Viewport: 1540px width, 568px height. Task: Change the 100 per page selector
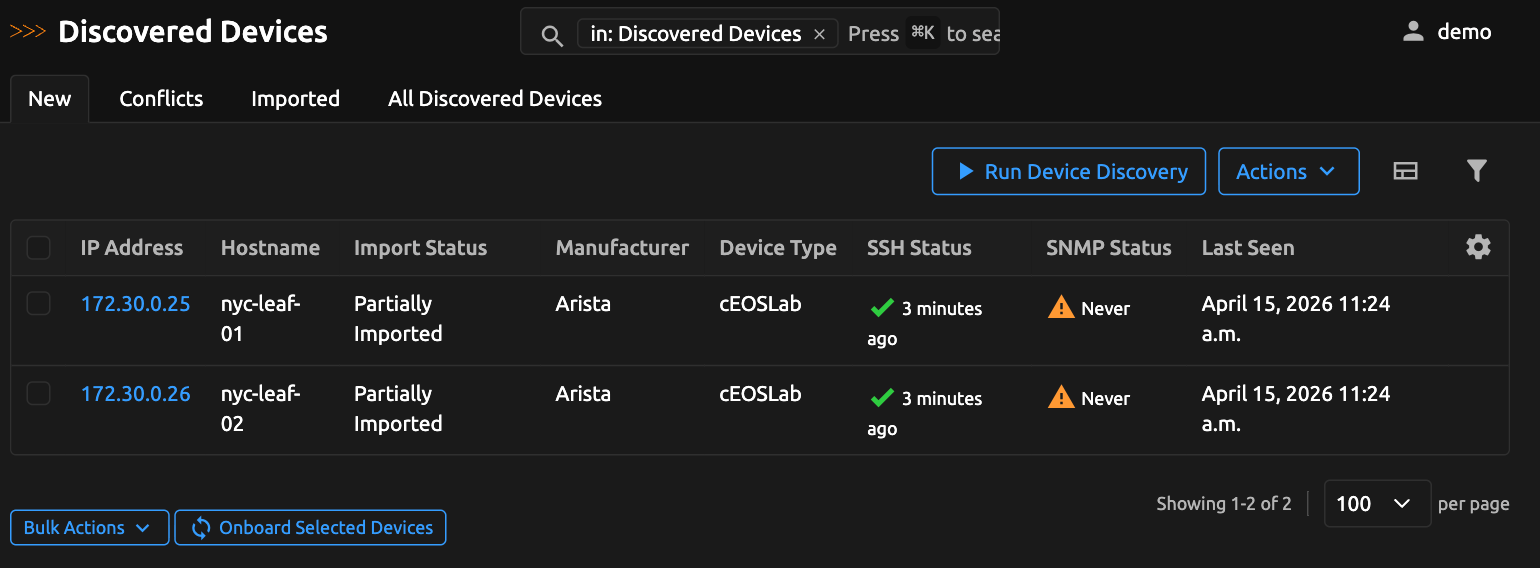[x=1376, y=503]
